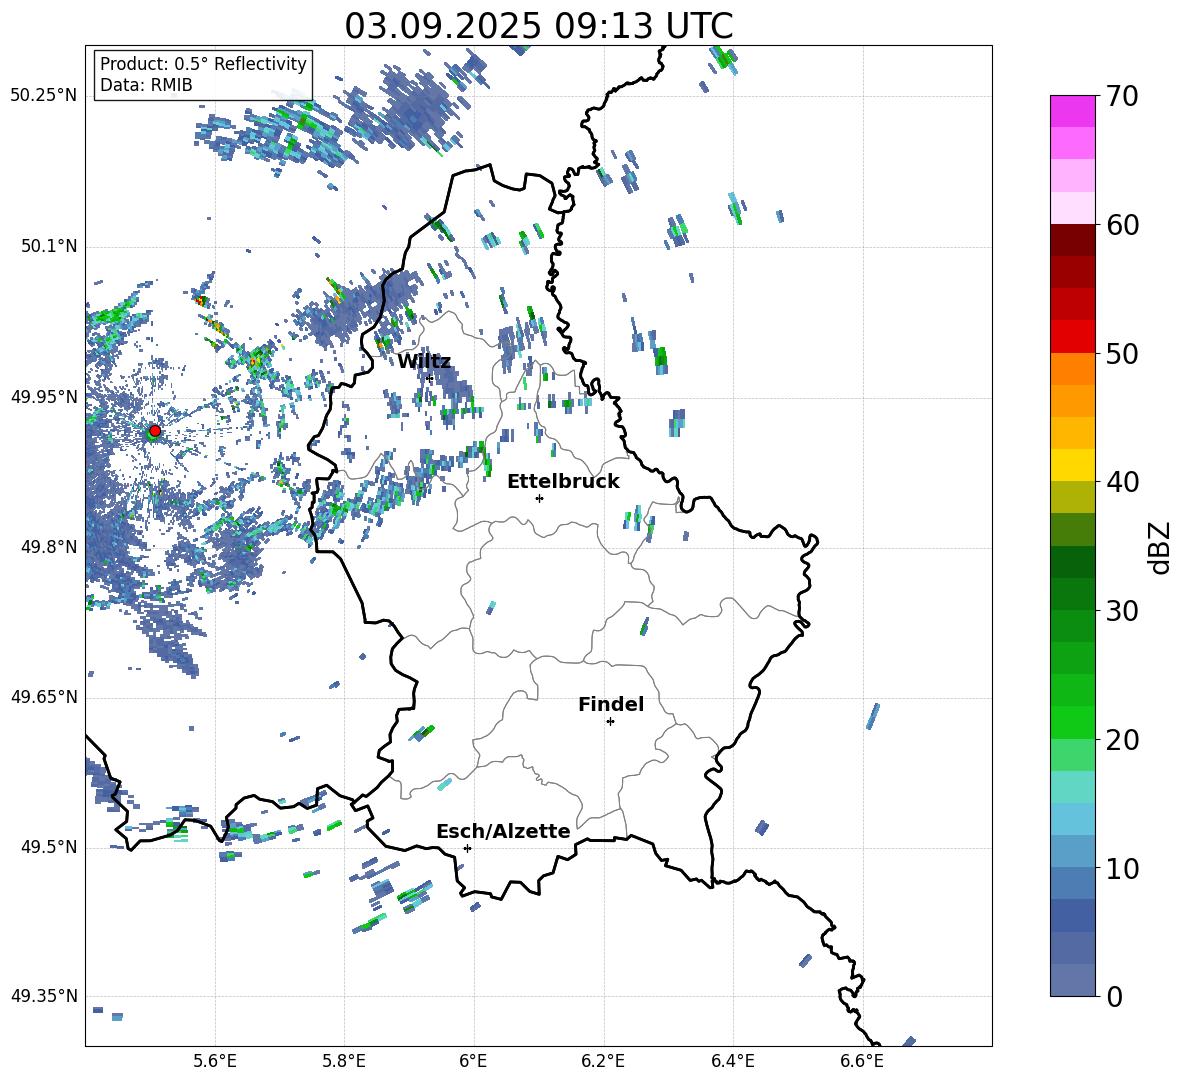This screenshot has width=1184, height=1081.
Task: Click the colorbar tick label 40
Action: [1121, 482]
